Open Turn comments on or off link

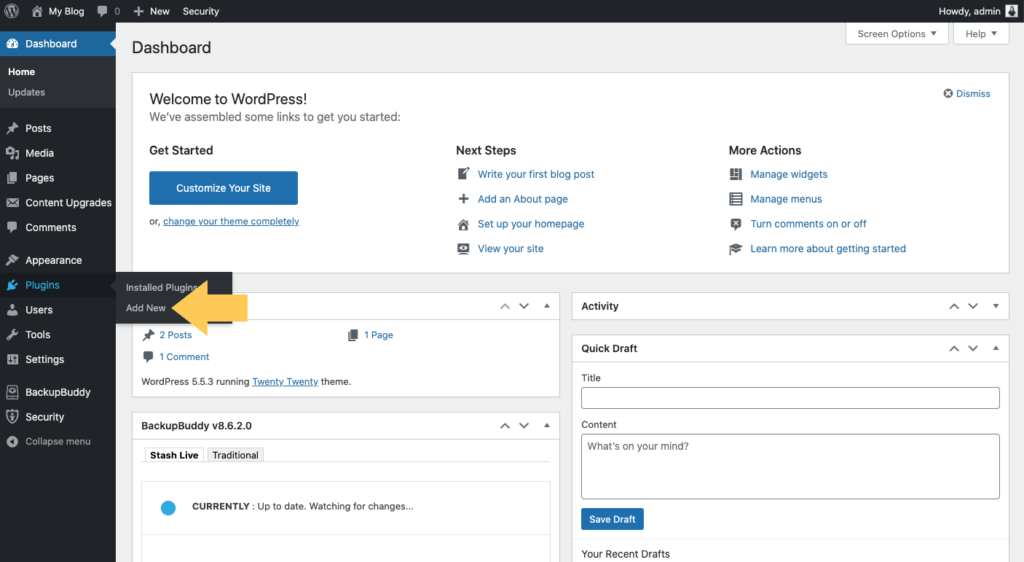tap(808, 224)
